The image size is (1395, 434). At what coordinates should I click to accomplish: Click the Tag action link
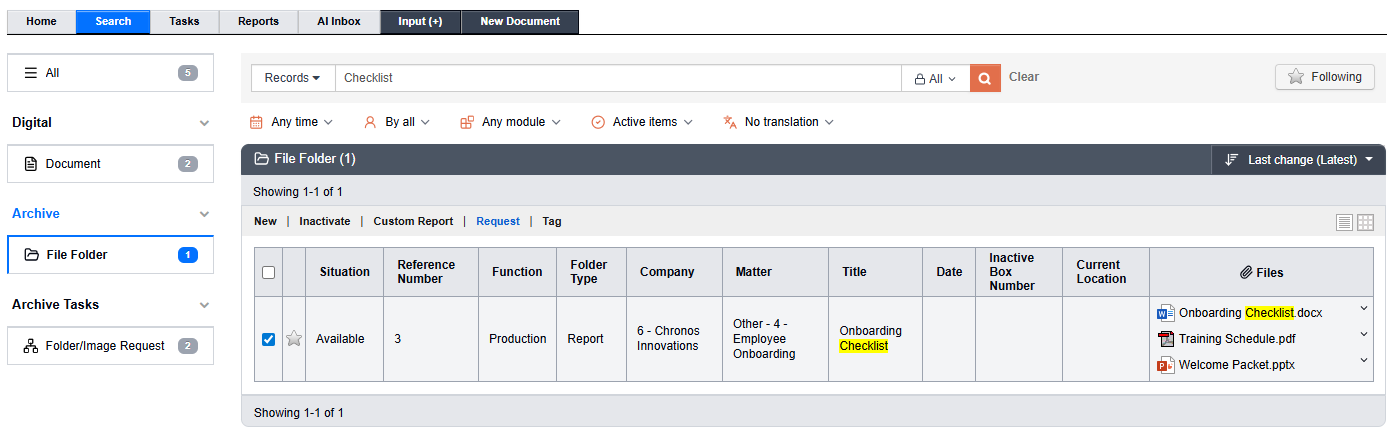tap(552, 222)
